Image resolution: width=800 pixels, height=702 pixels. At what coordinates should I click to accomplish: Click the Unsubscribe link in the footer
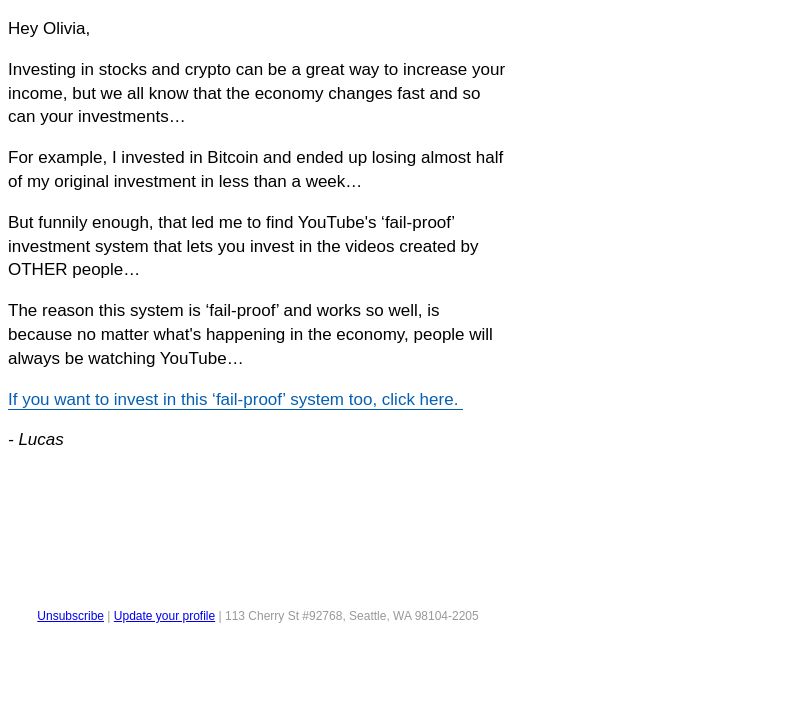point(70,616)
